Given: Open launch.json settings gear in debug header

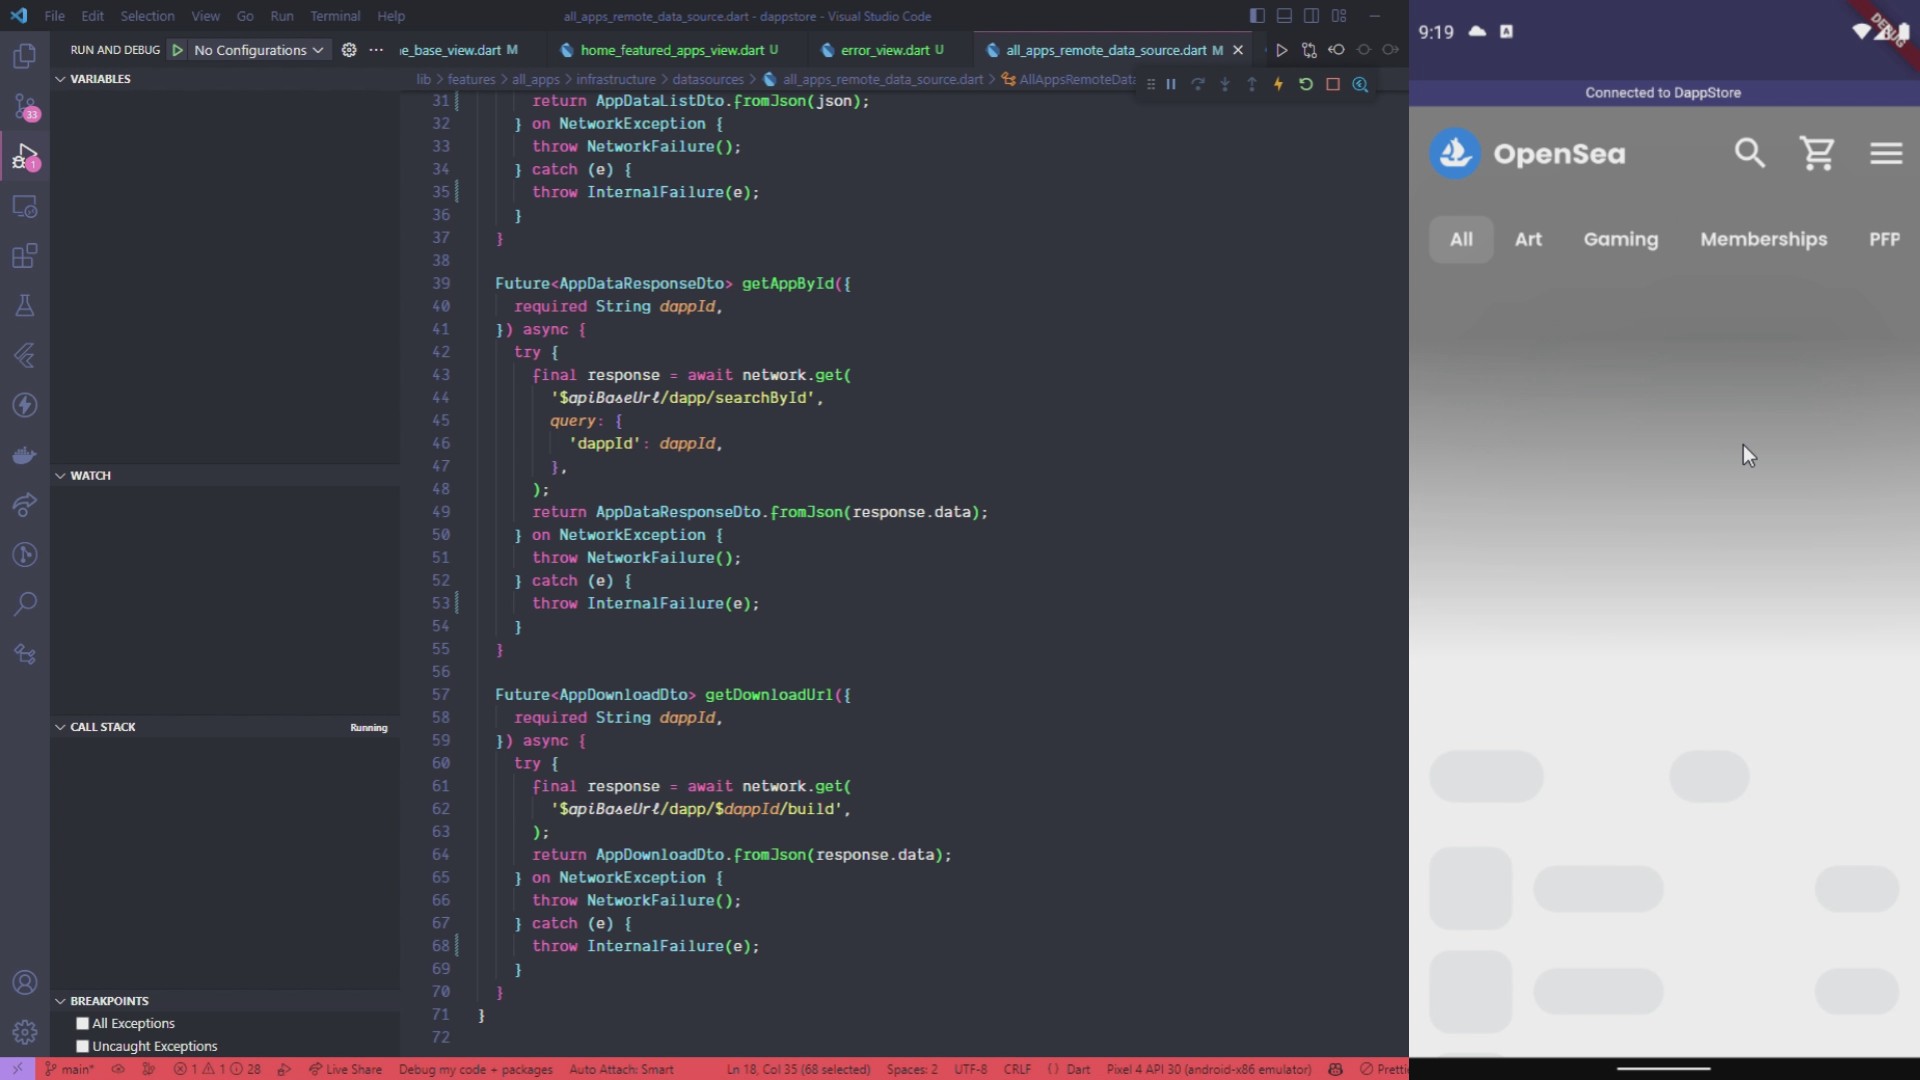Looking at the screenshot, I should tap(349, 50).
